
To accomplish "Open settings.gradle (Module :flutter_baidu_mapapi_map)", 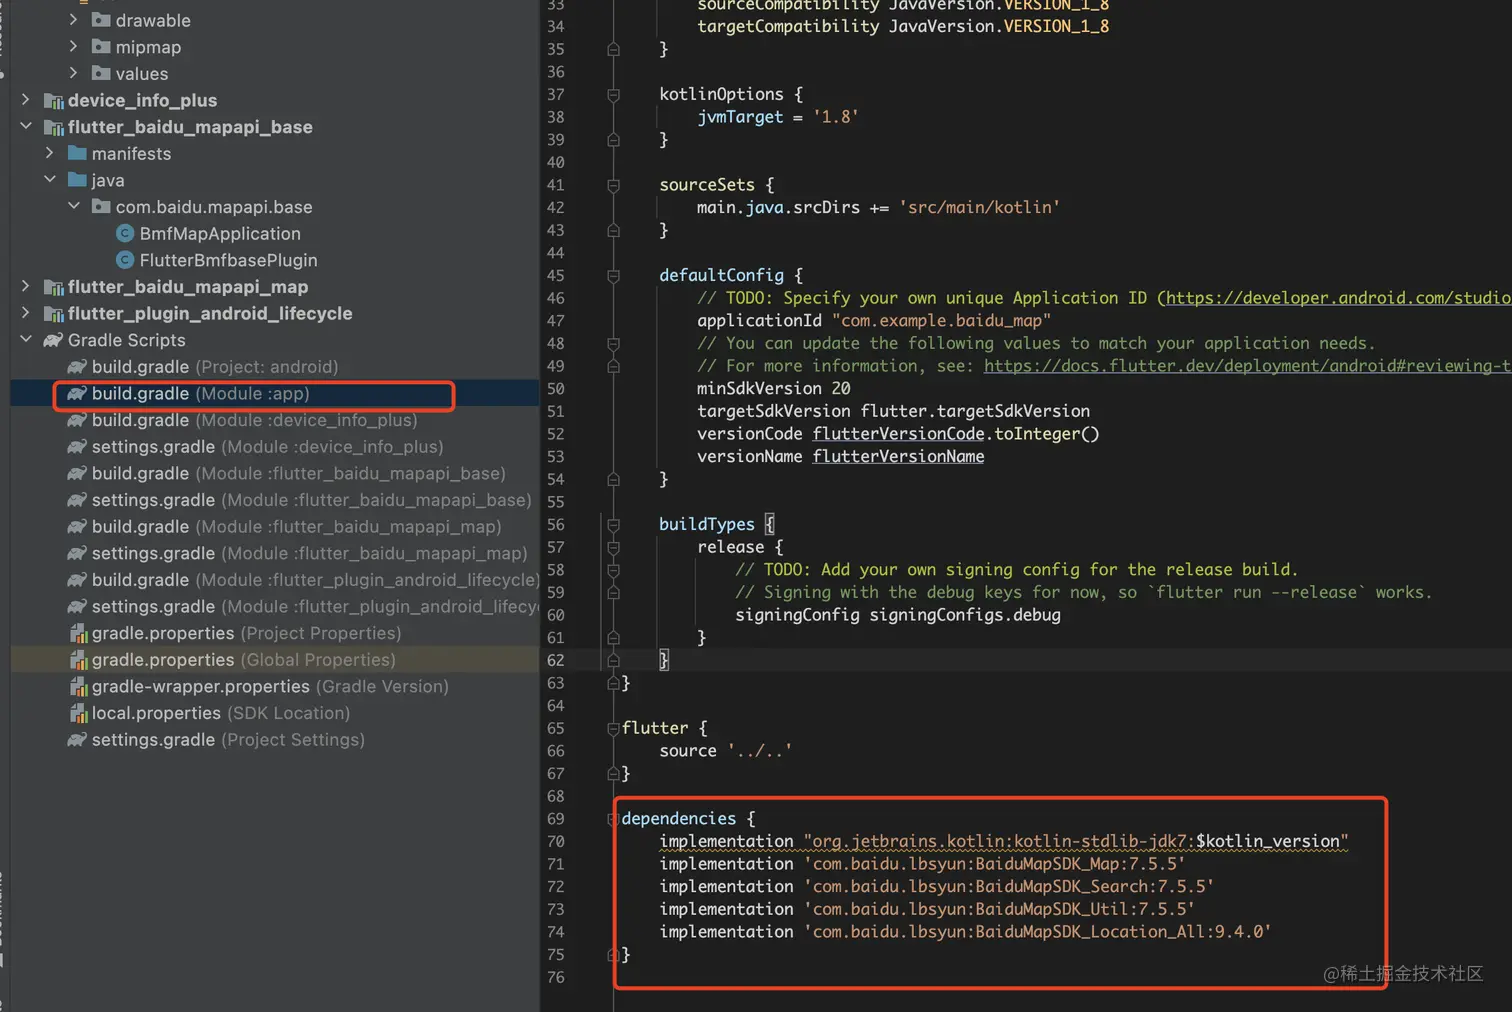I will tap(310, 553).
